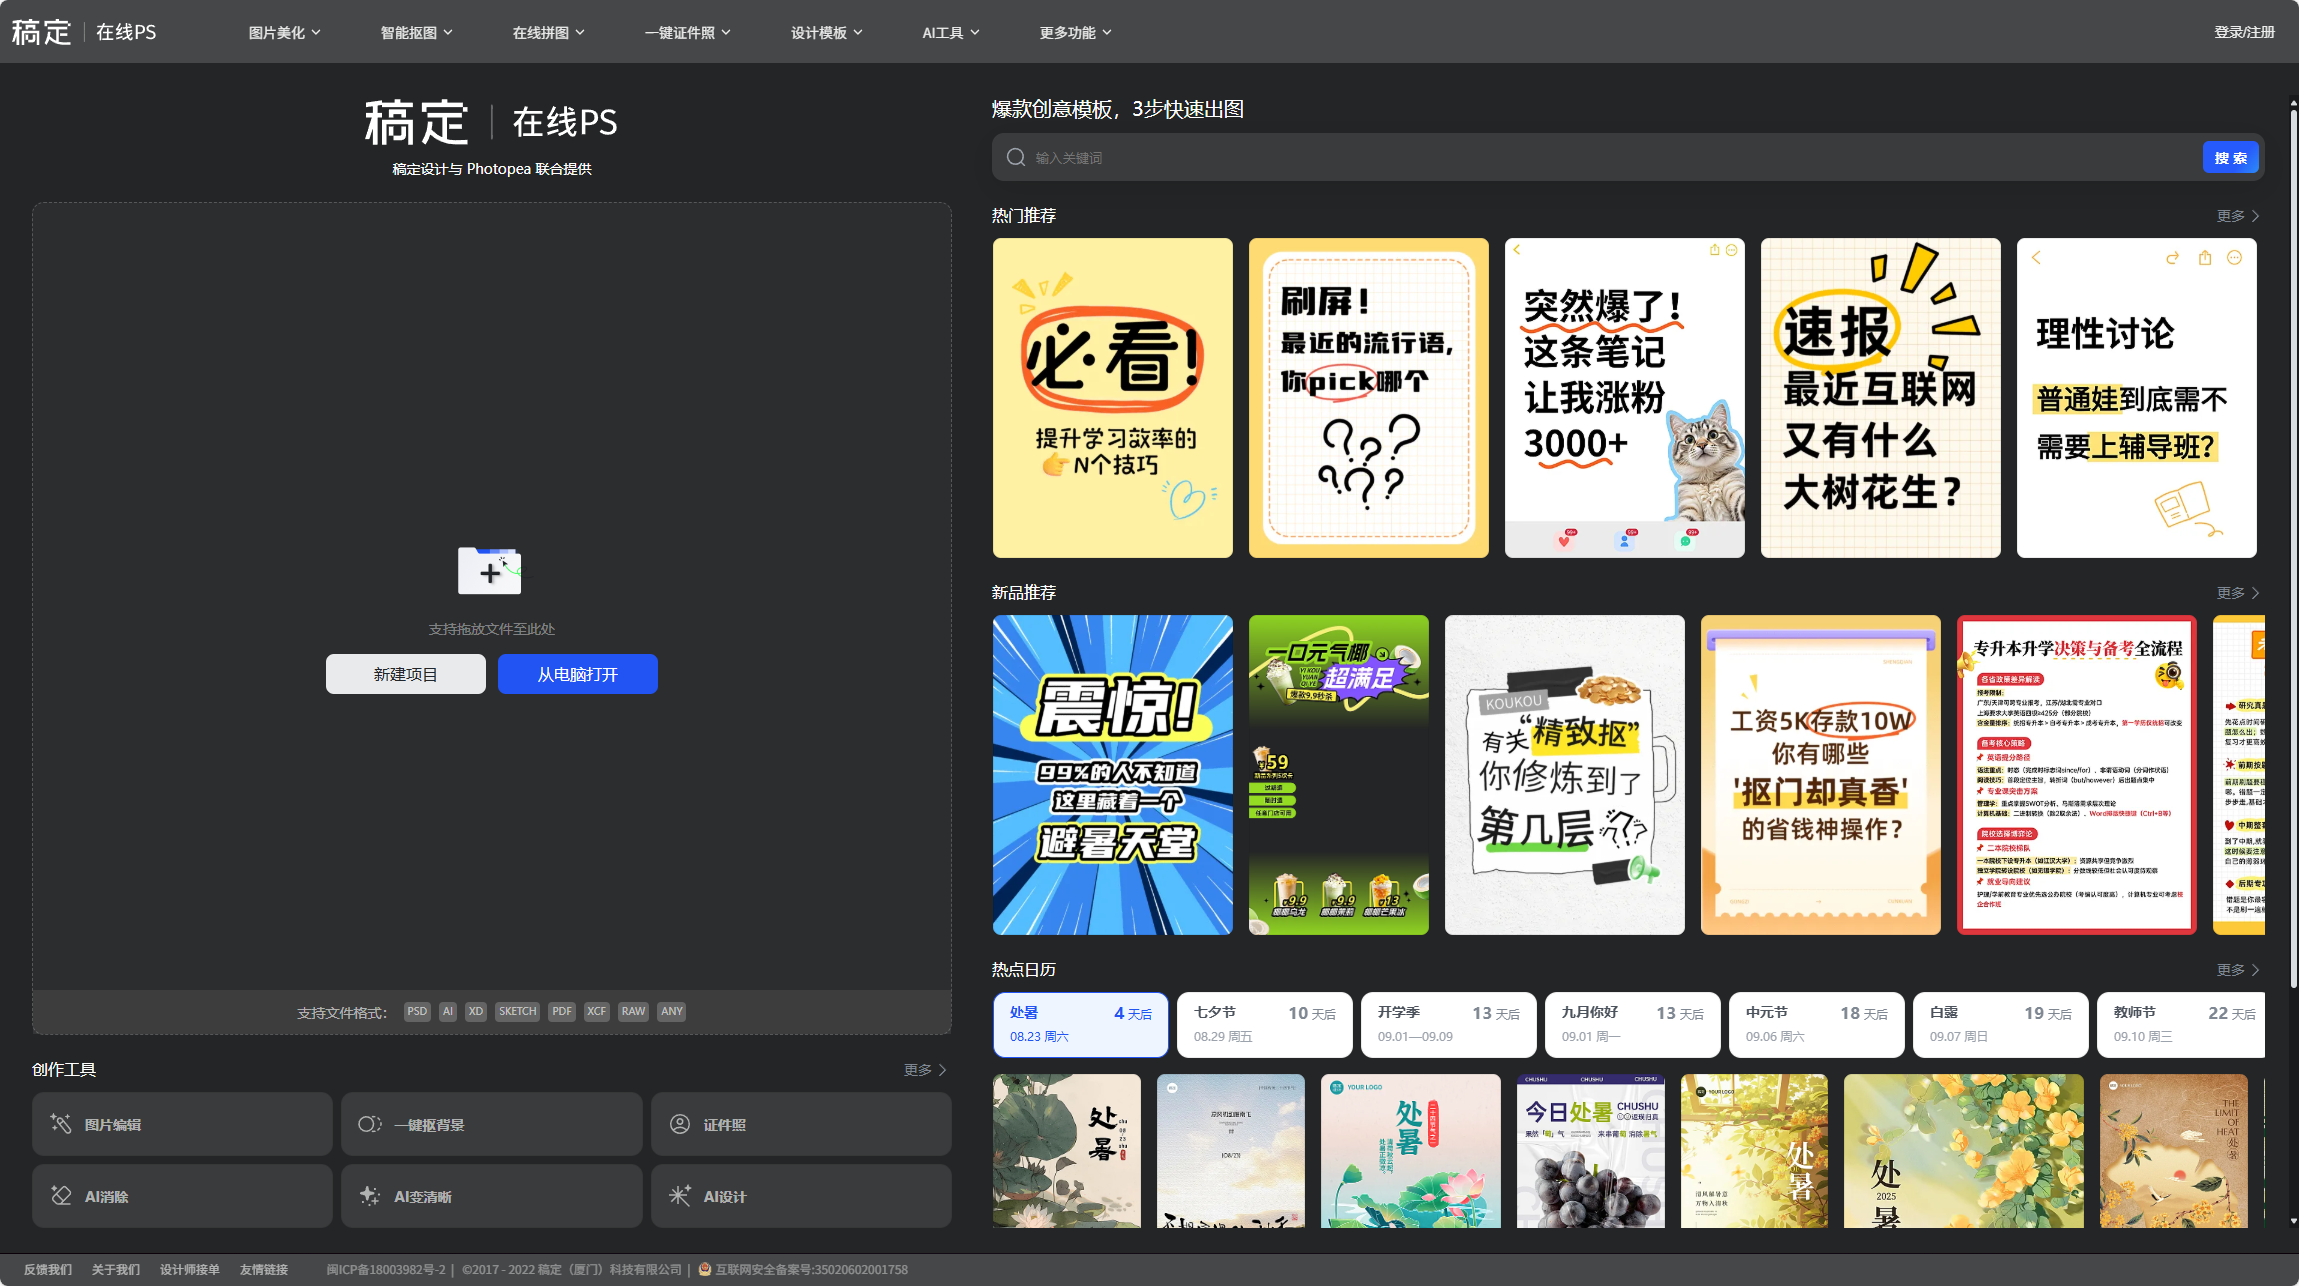Open the 一键抠背景 background removal tool
The height and width of the screenshot is (1286, 2299).
click(x=491, y=1124)
